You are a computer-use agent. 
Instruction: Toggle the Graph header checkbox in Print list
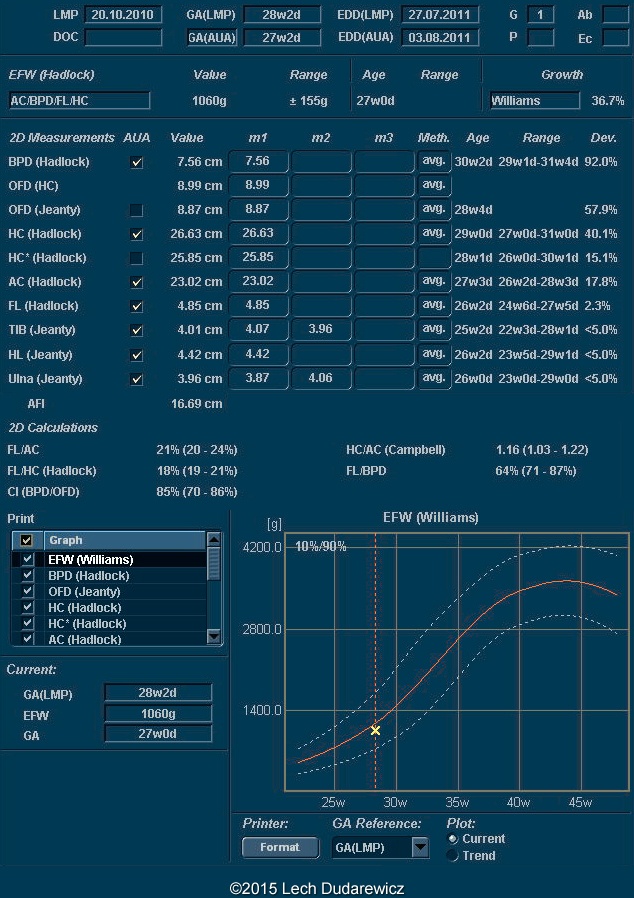pos(27,540)
